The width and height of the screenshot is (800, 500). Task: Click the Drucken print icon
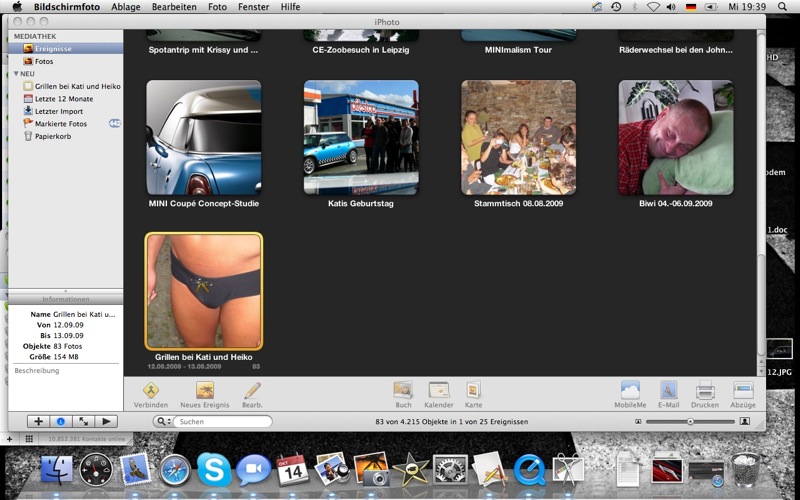(x=705, y=391)
